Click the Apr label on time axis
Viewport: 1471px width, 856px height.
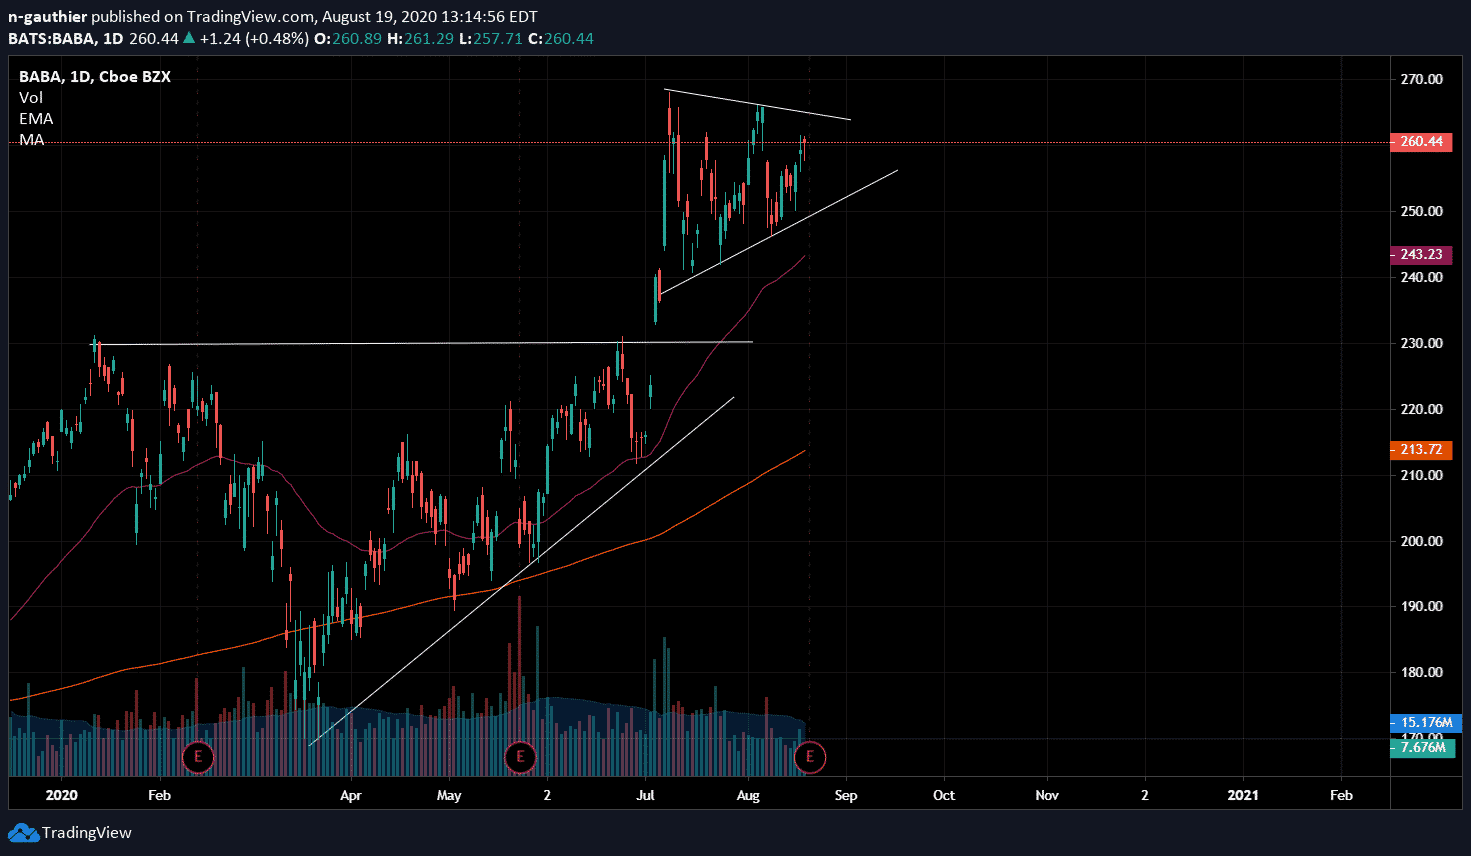click(351, 796)
